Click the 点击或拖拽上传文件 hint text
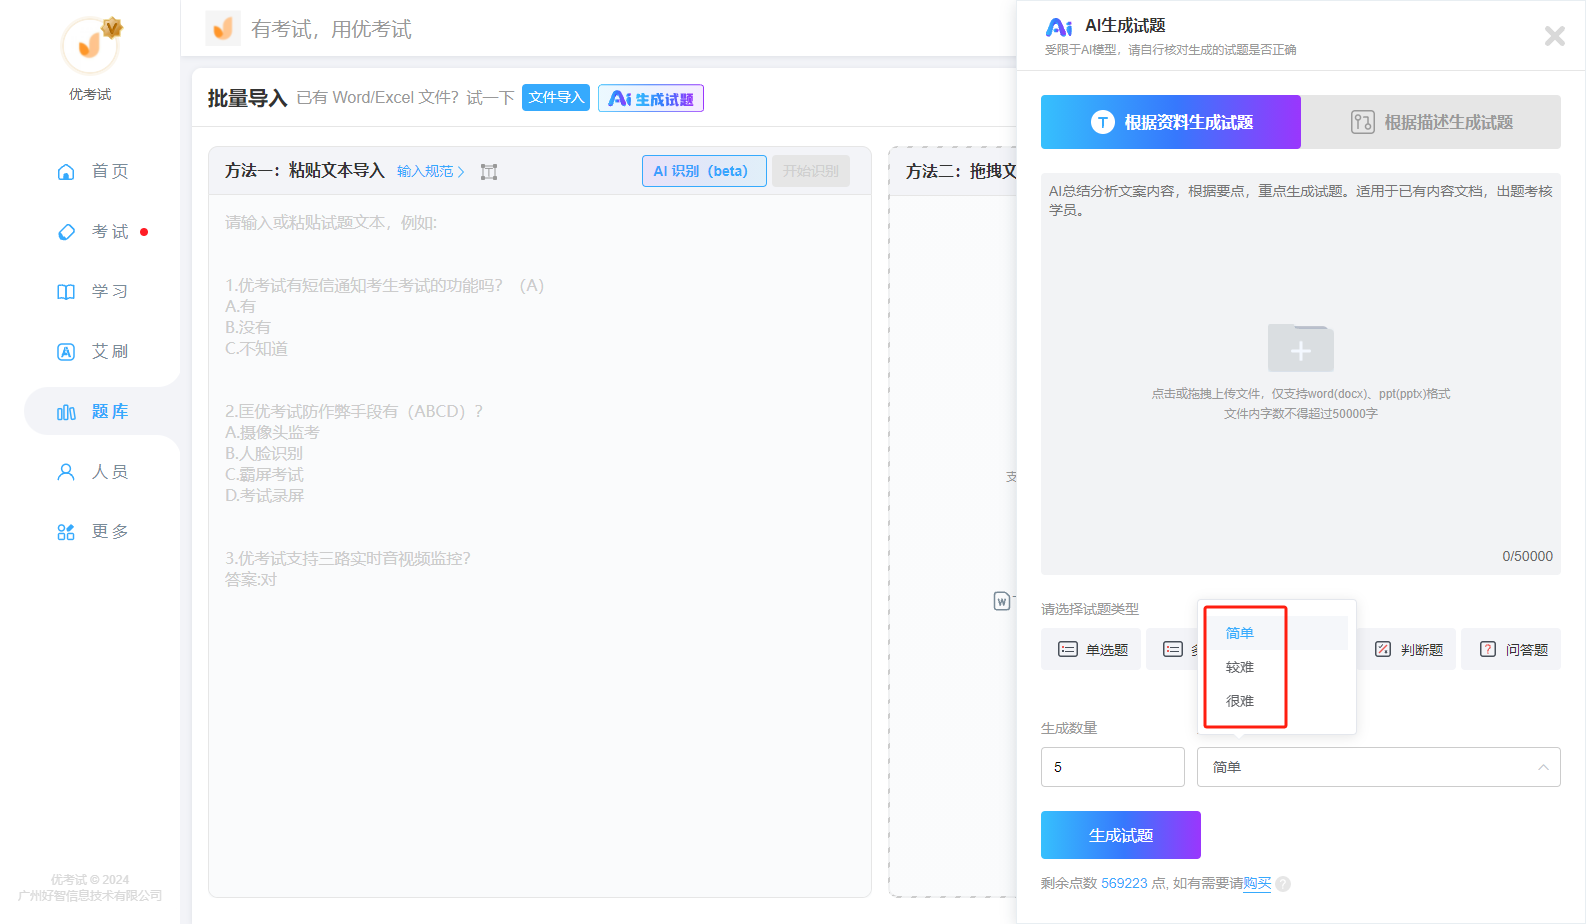 tap(1301, 394)
